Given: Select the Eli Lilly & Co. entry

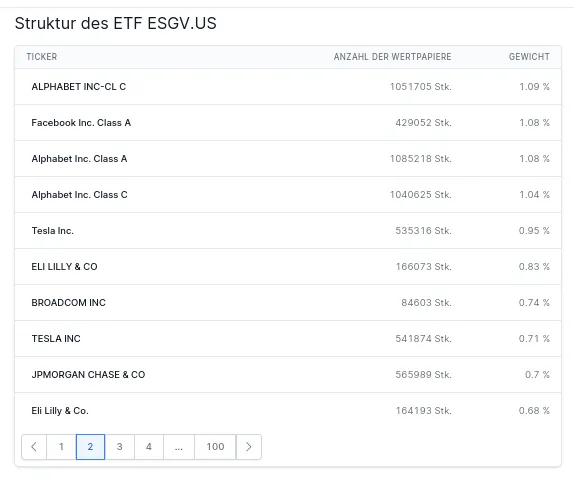Looking at the screenshot, I should pyautogui.click(x=60, y=411).
